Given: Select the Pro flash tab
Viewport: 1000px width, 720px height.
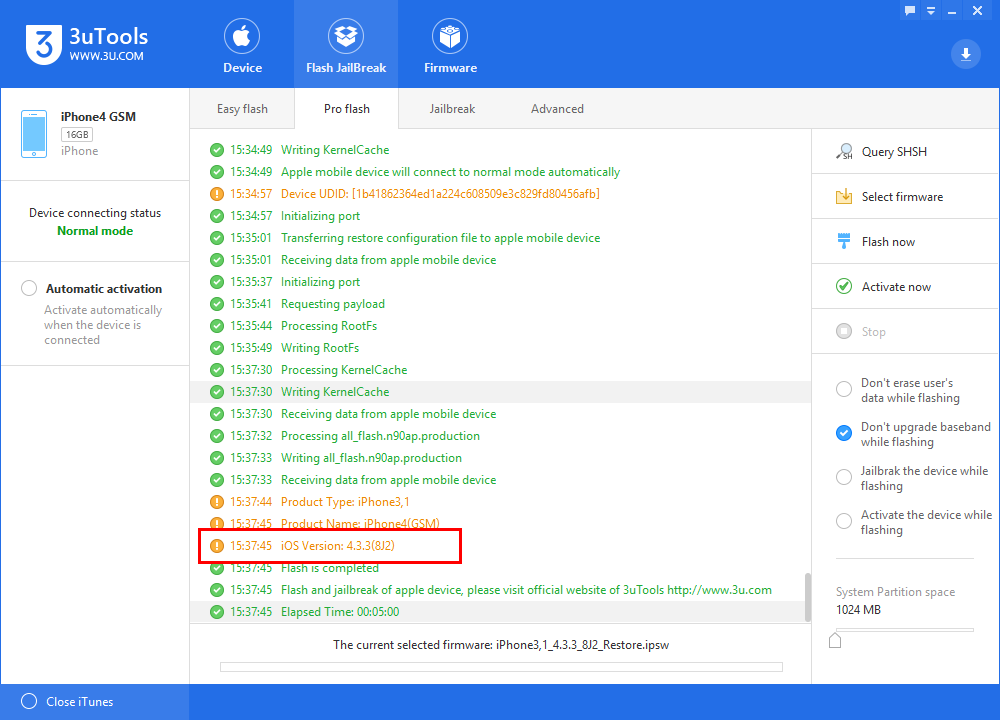Looking at the screenshot, I should [346, 109].
